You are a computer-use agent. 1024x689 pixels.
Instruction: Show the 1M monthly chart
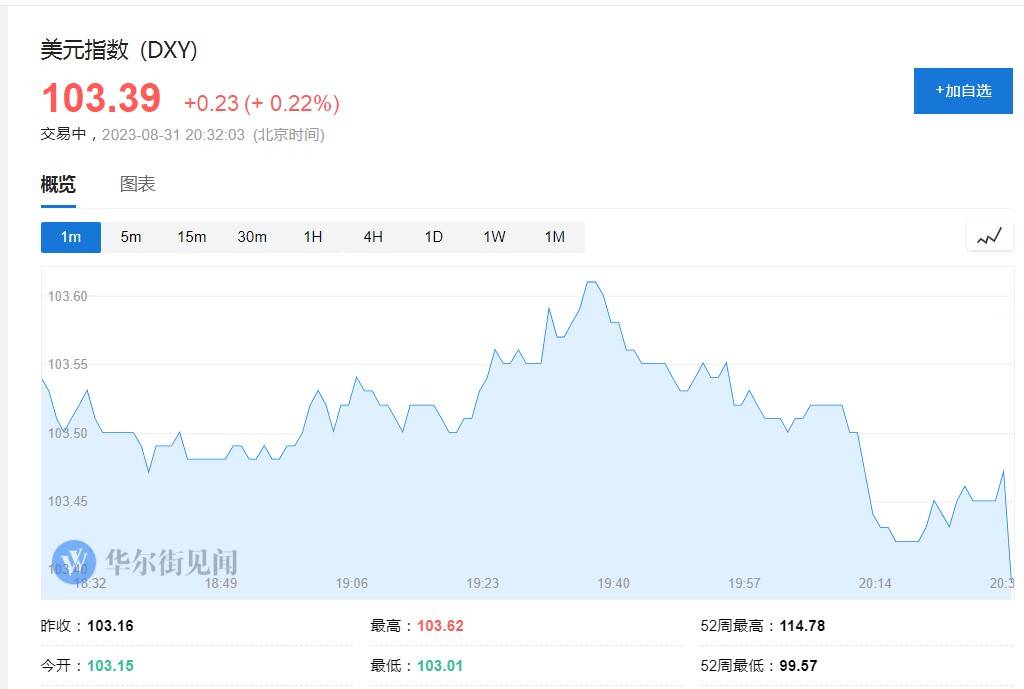(x=555, y=237)
